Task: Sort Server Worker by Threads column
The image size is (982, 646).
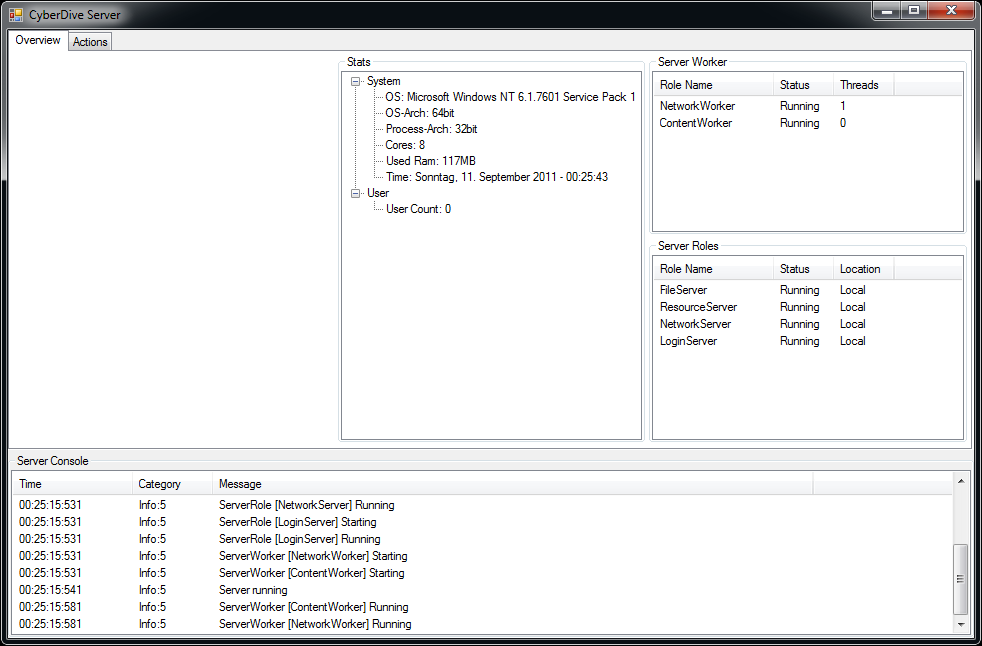Action: [859, 85]
